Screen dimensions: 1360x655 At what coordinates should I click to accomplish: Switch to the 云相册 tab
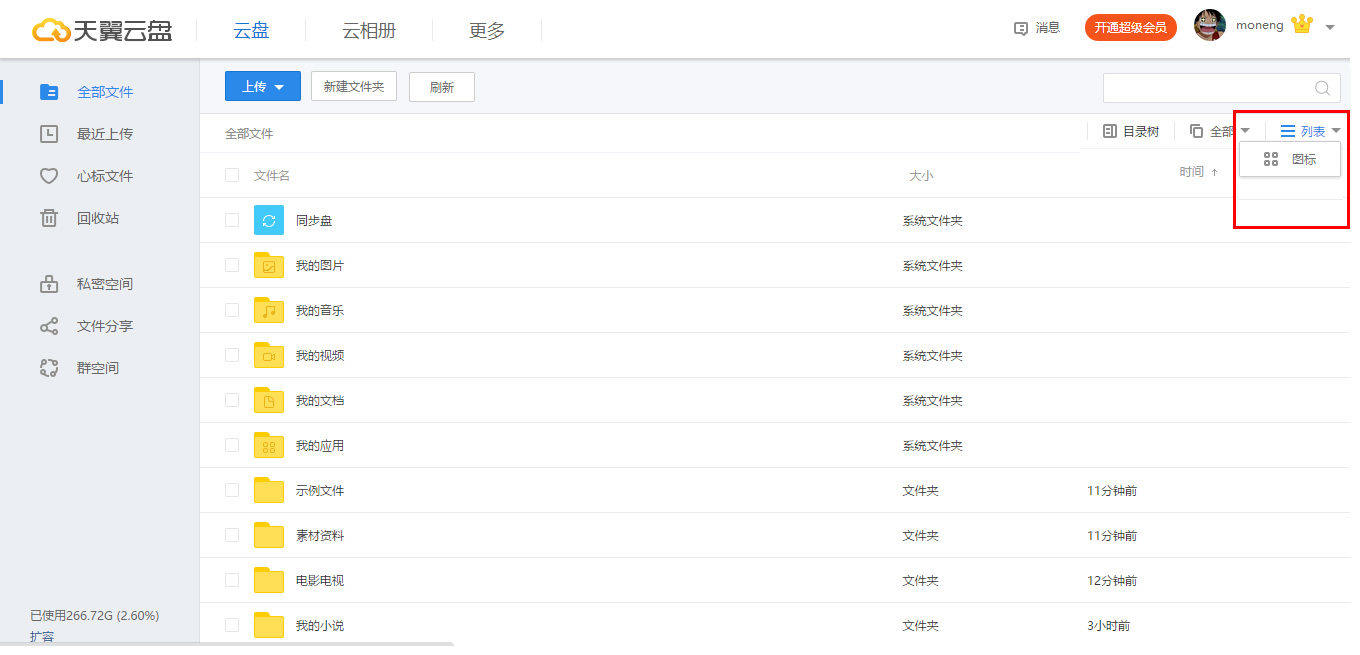(368, 30)
